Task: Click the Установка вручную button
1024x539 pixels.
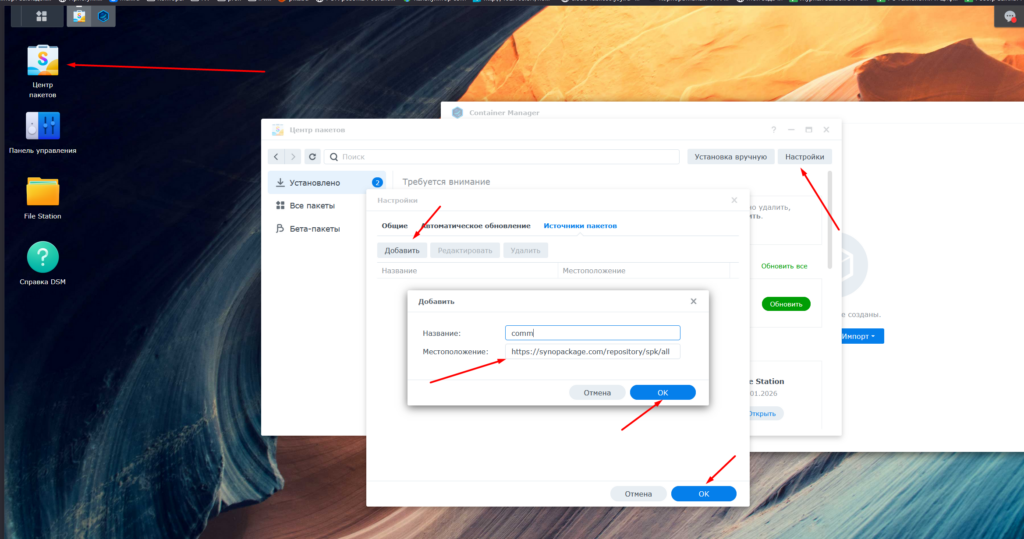Action: click(730, 157)
